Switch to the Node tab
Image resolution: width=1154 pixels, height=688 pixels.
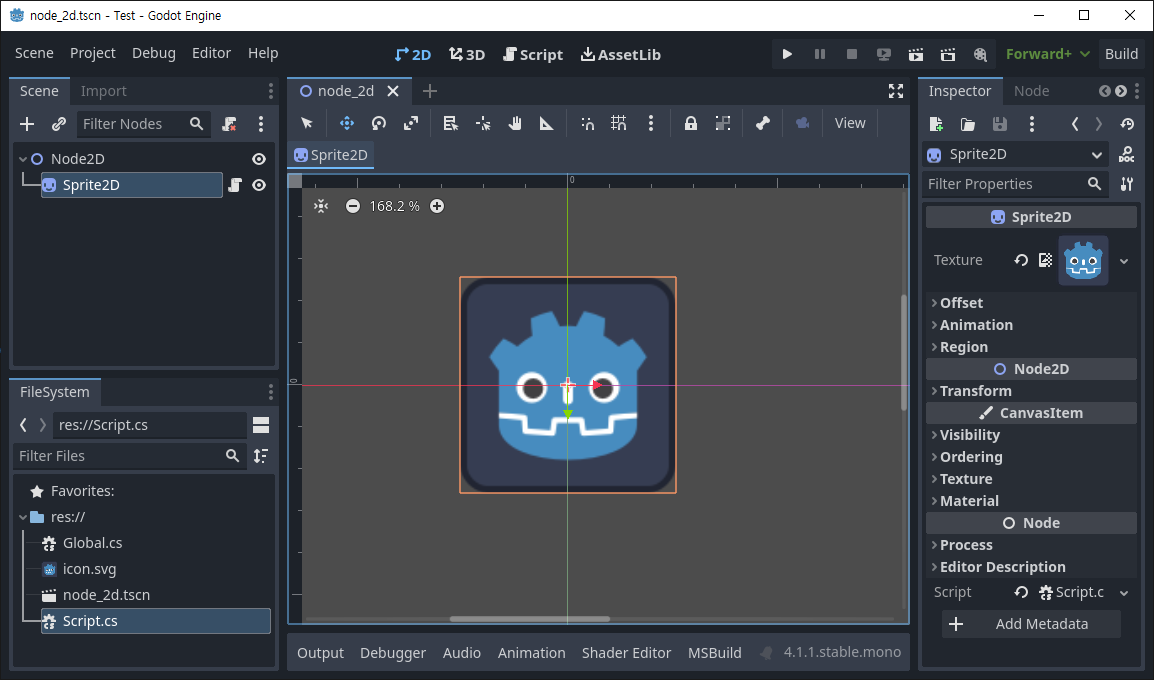1031,91
